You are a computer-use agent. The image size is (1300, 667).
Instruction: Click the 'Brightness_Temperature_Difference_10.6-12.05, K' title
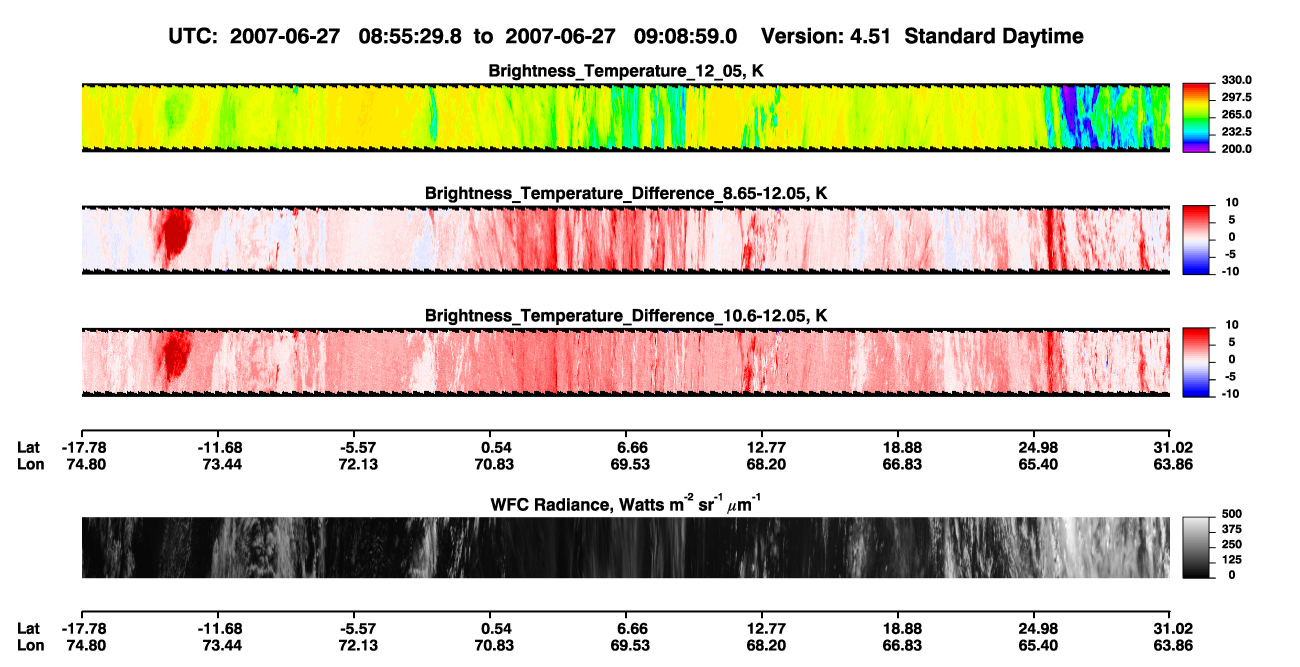click(x=626, y=316)
